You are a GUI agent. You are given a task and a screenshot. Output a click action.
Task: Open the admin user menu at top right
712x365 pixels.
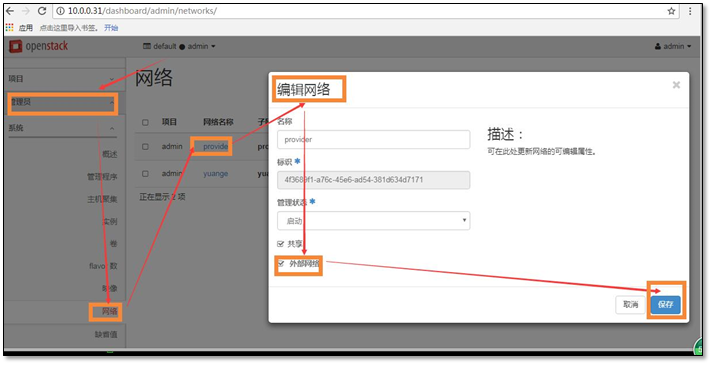673,46
